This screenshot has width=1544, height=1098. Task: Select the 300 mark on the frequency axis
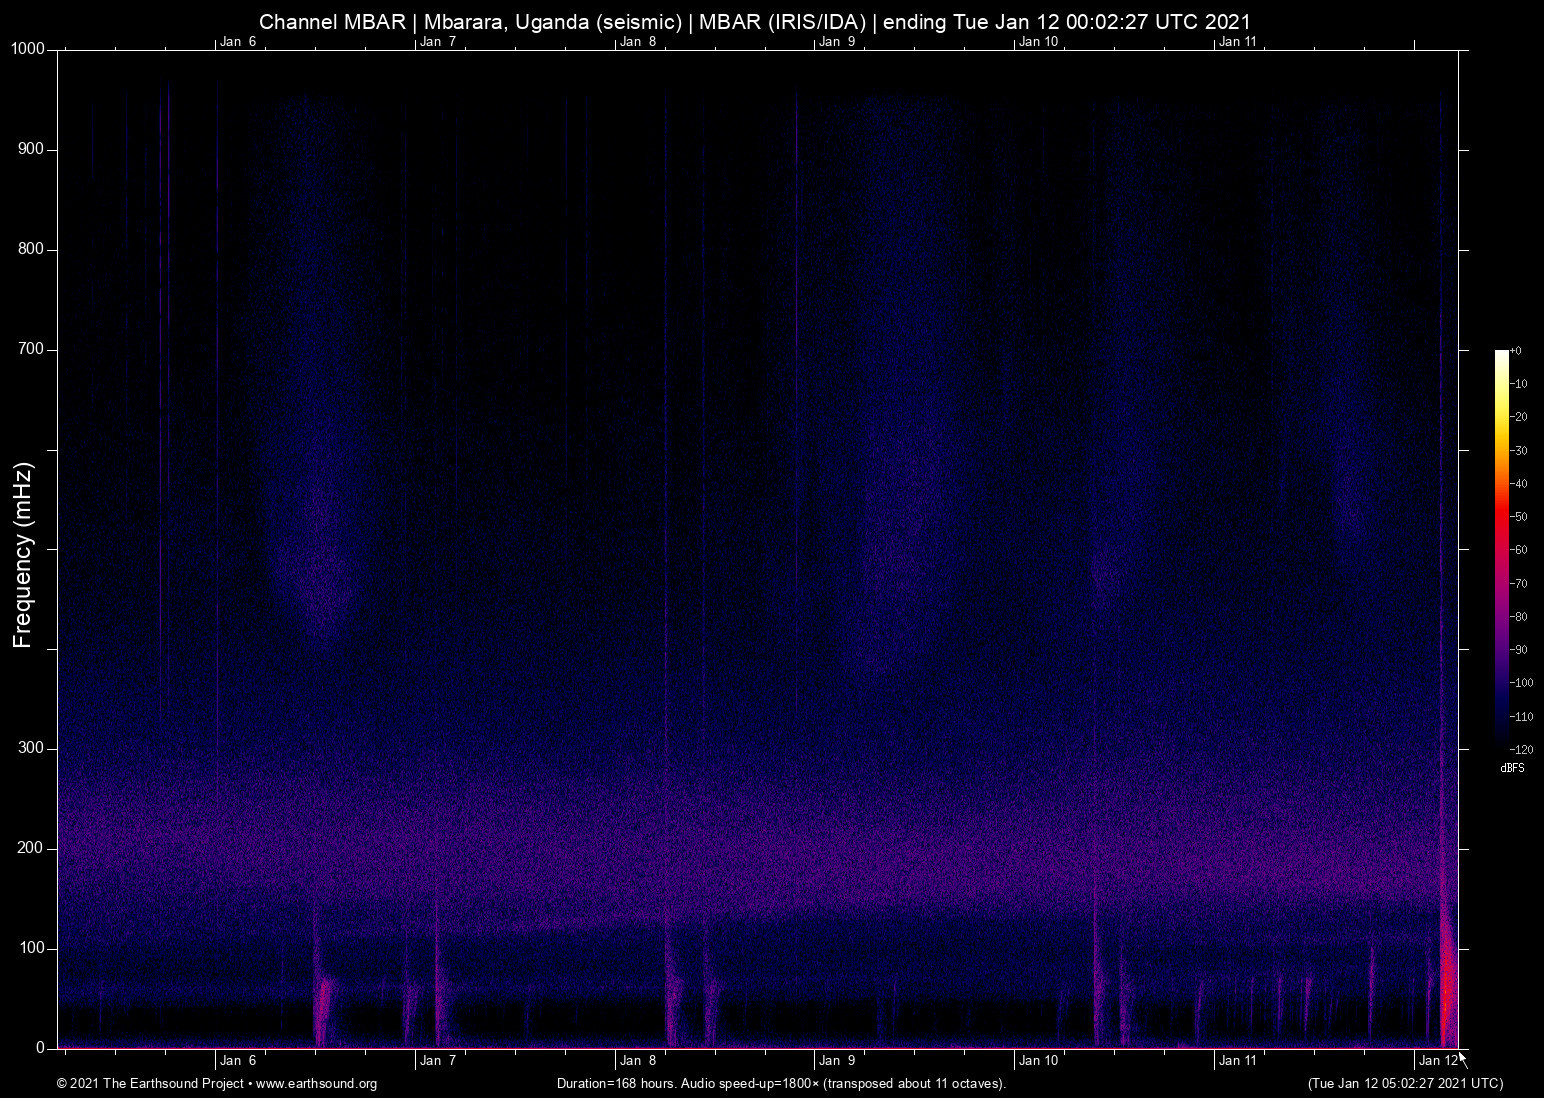33,746
